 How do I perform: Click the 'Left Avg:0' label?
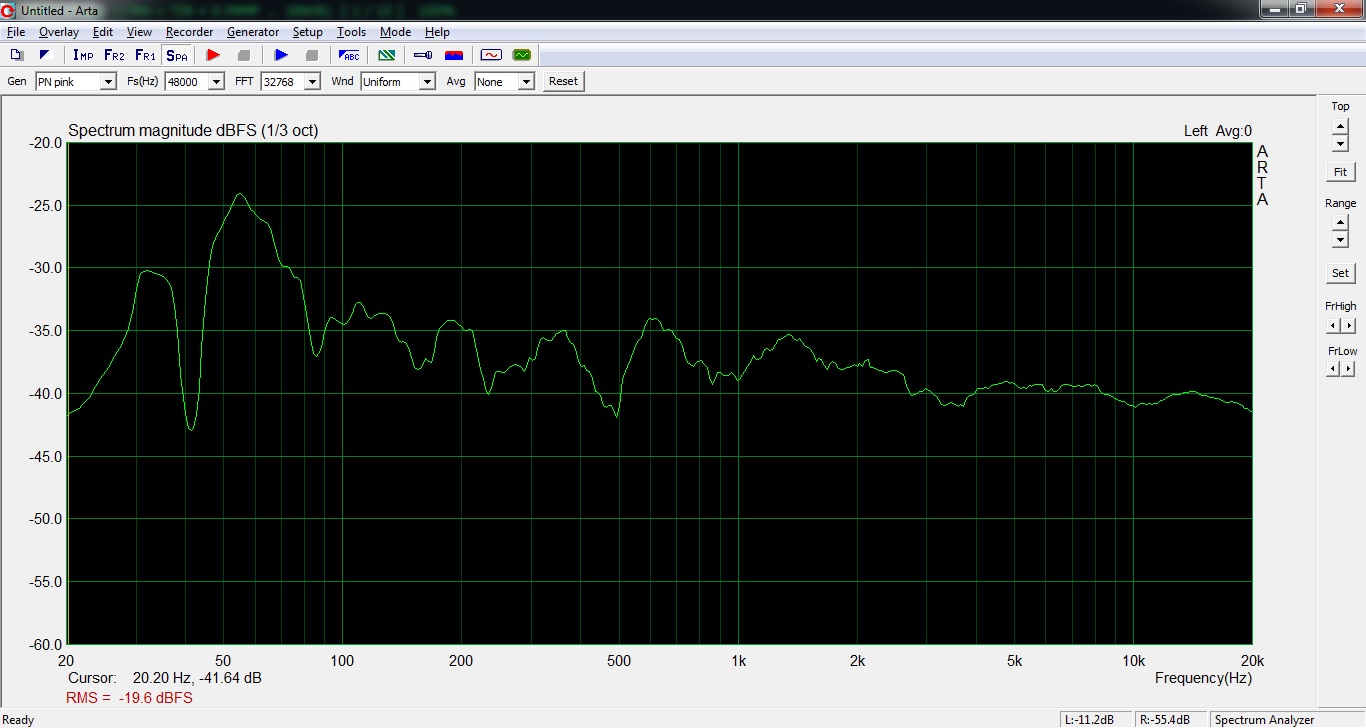[x=1217, y=131]
